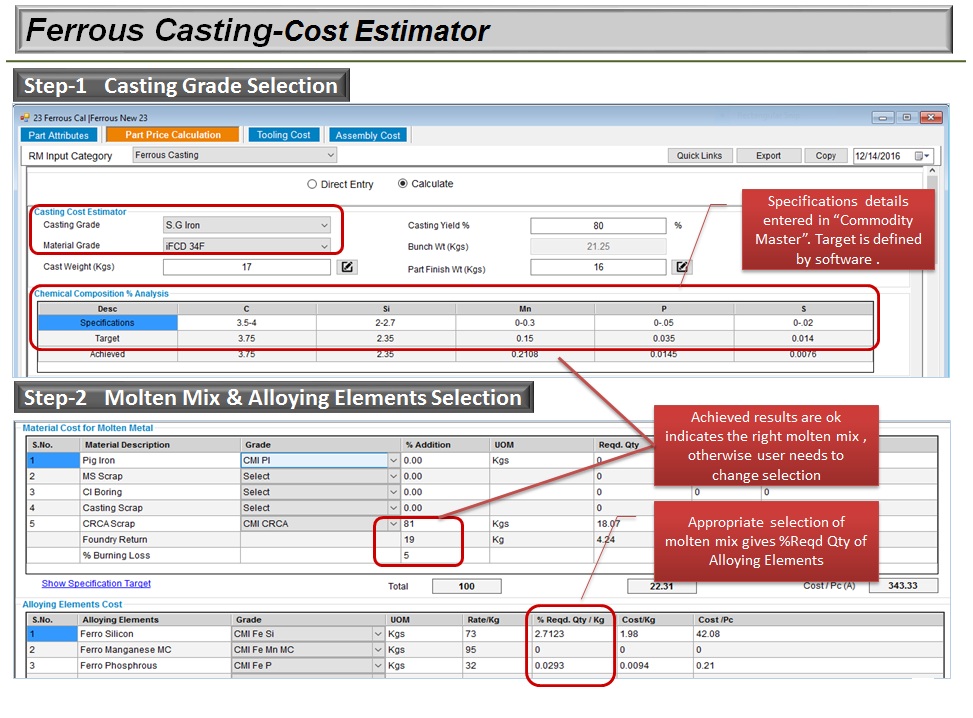Click the edit icon beside Part Finish Wt
This screenshot has width=973, height=718.
[x=681, y=267]
